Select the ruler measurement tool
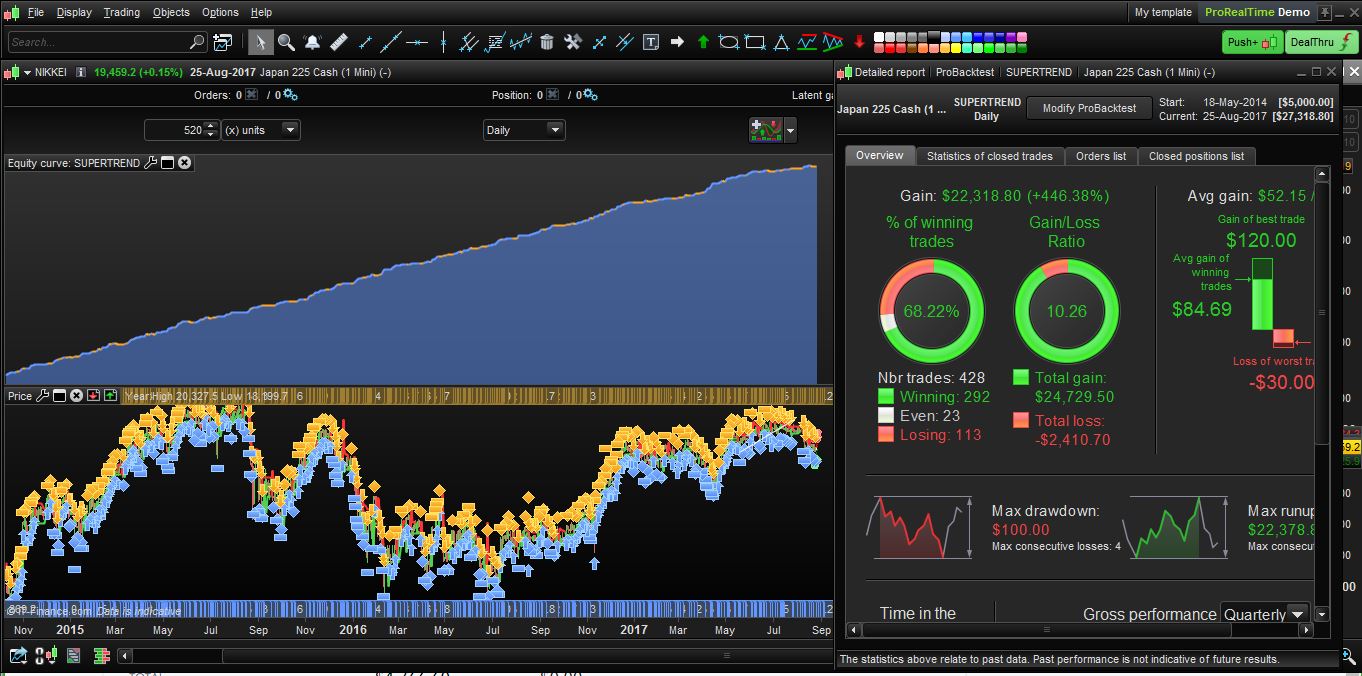 coord(340,42)
